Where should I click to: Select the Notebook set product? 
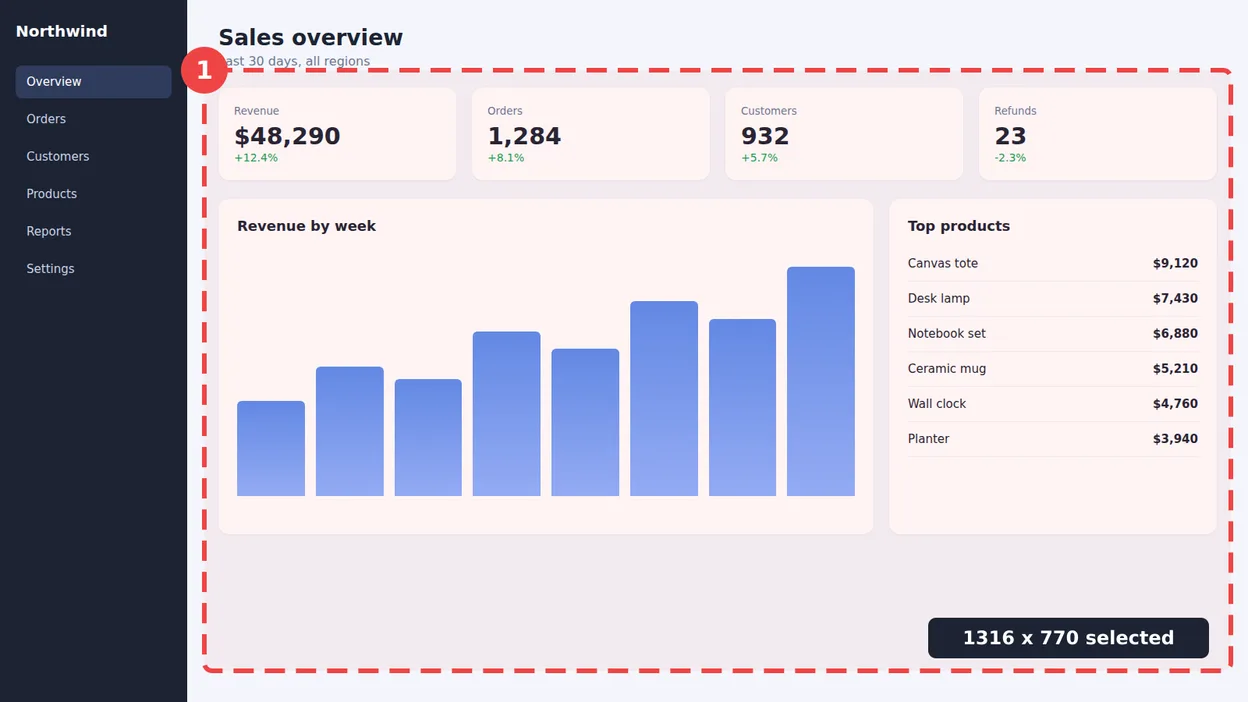coord(1053,334)
